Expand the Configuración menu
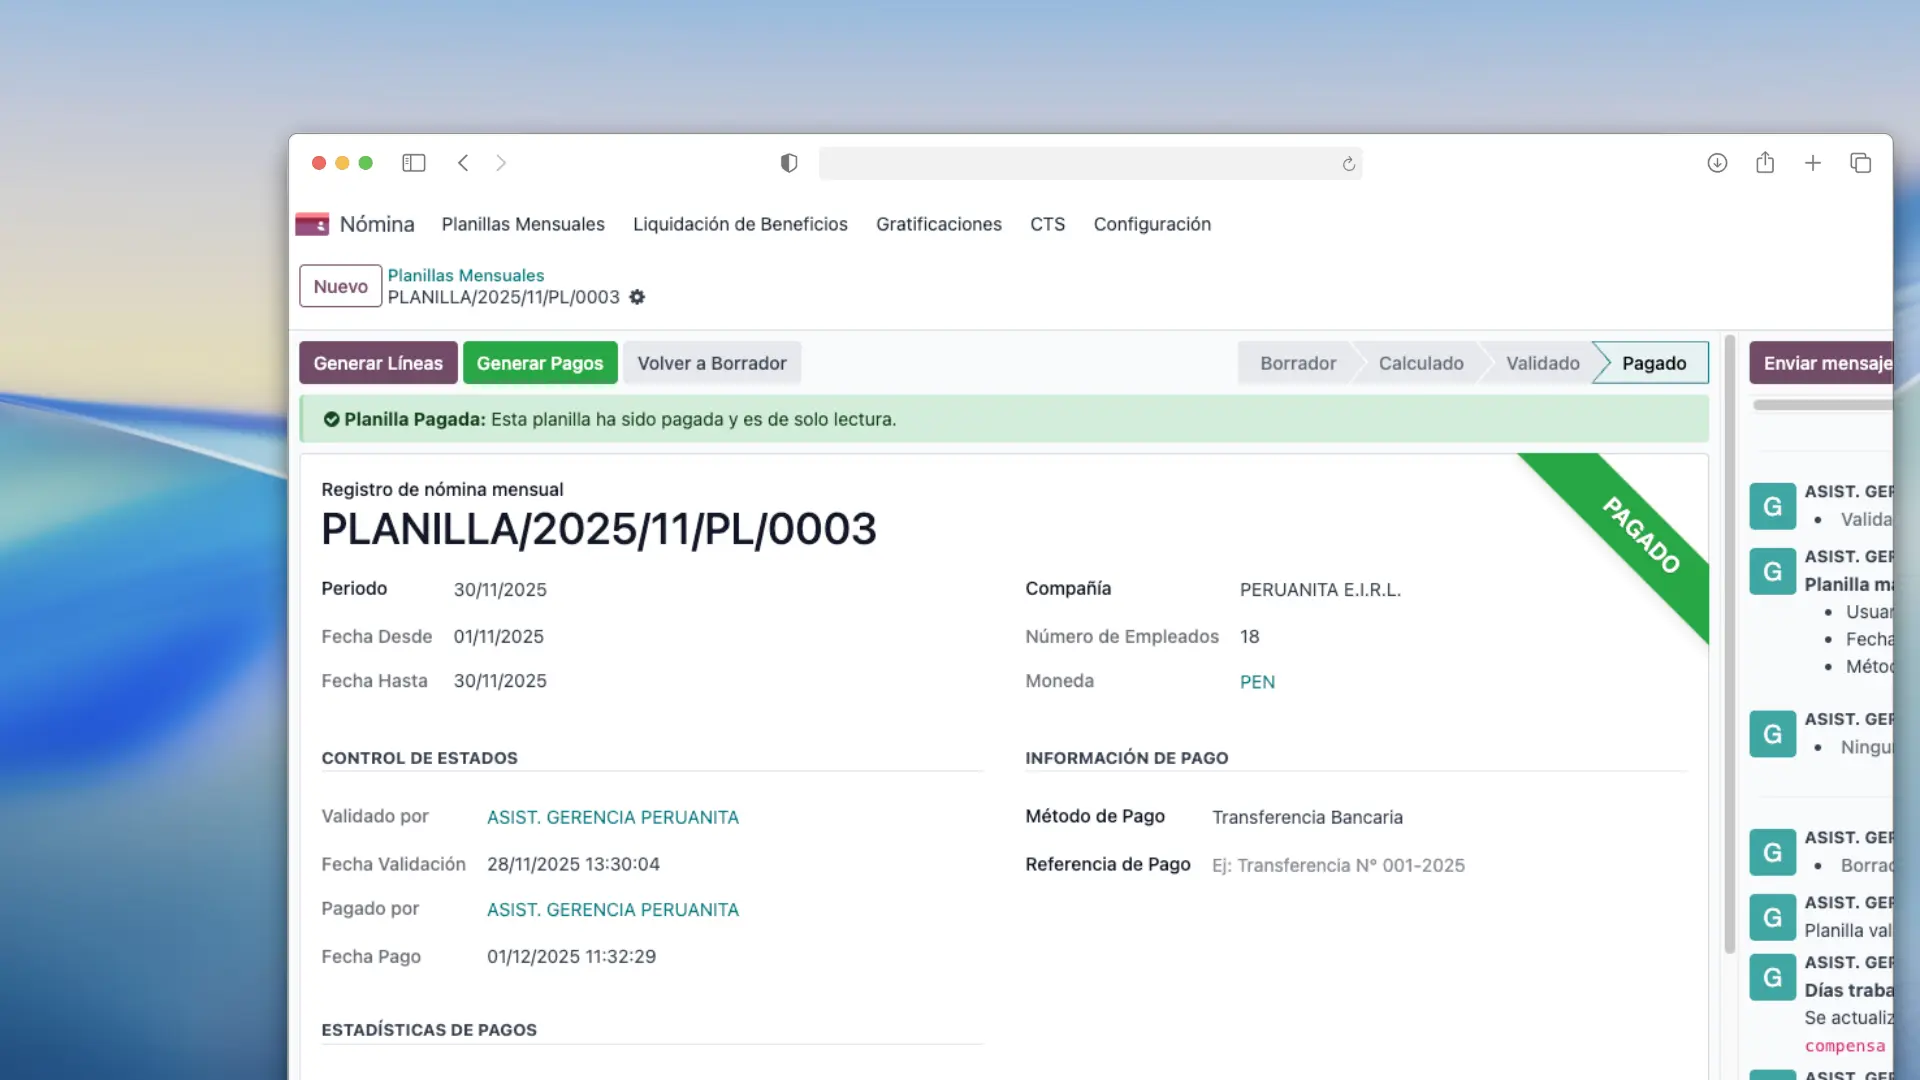The width and height of the screenshot is (1920, 1080). coord(1152,224)
